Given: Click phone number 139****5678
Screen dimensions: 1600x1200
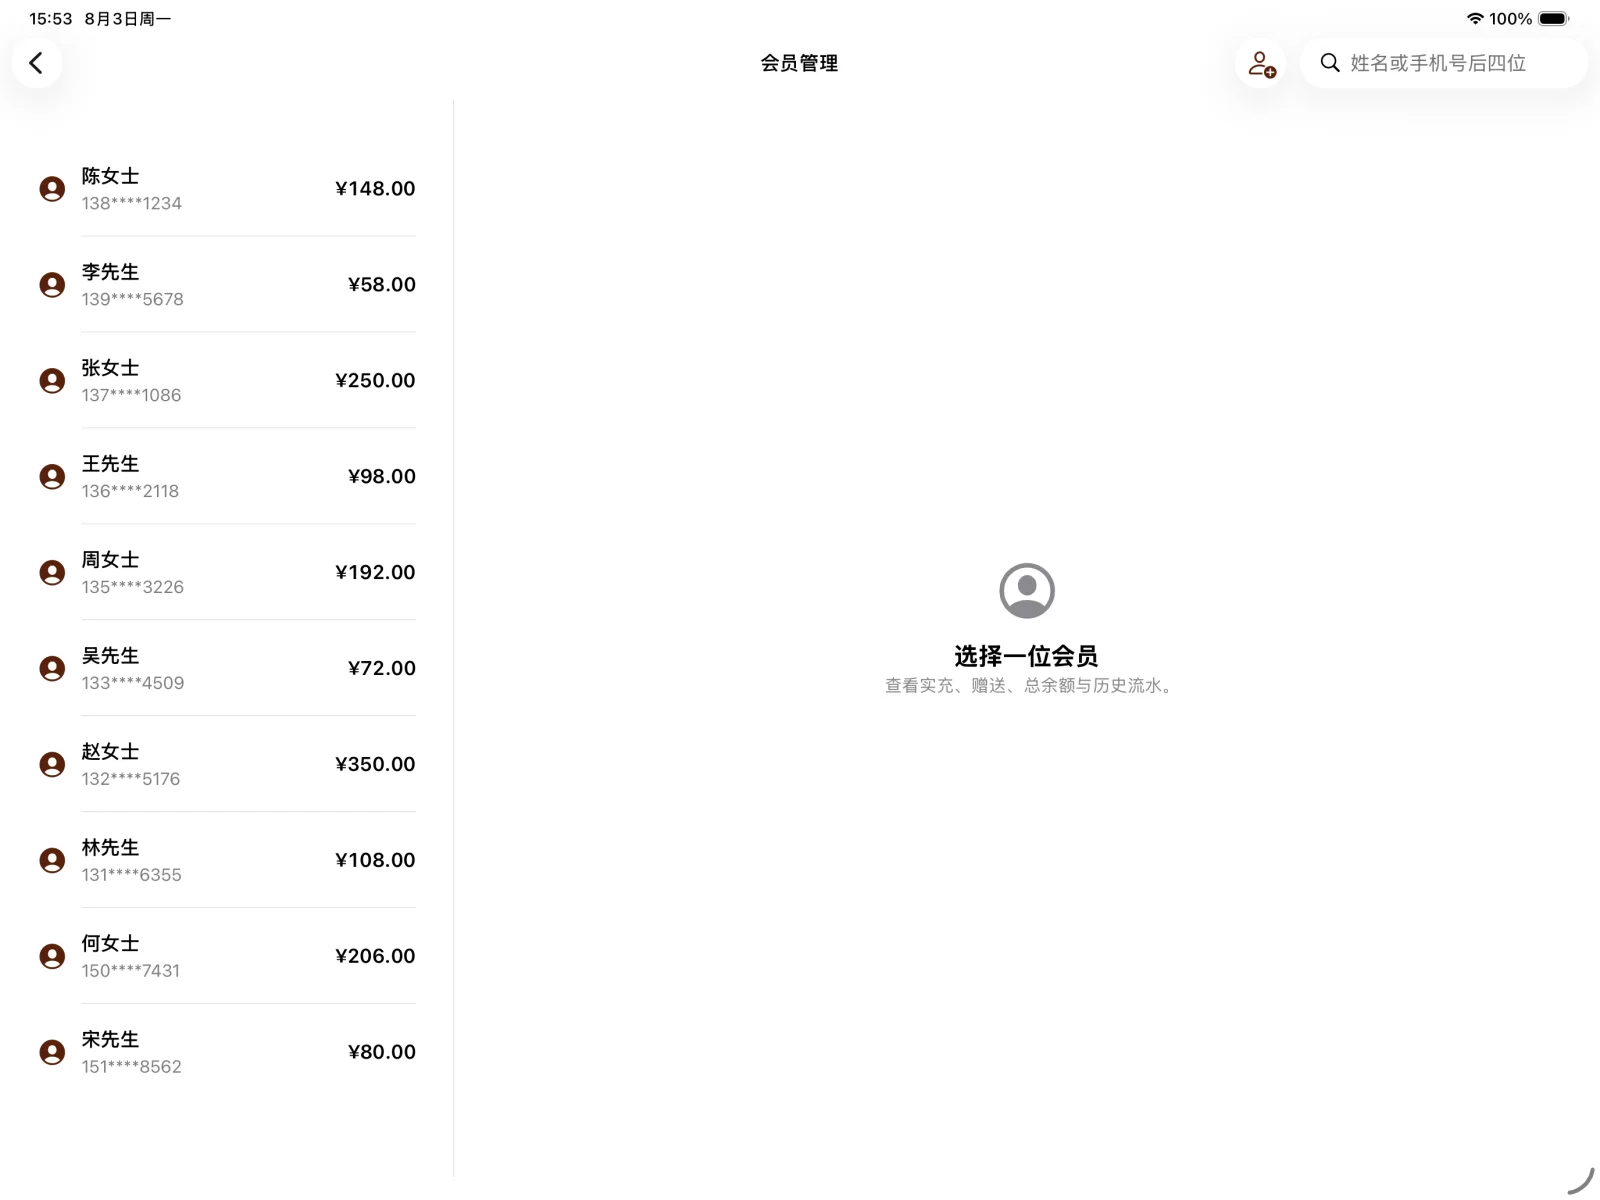Looking at the screenshot, I should point(133,300).
